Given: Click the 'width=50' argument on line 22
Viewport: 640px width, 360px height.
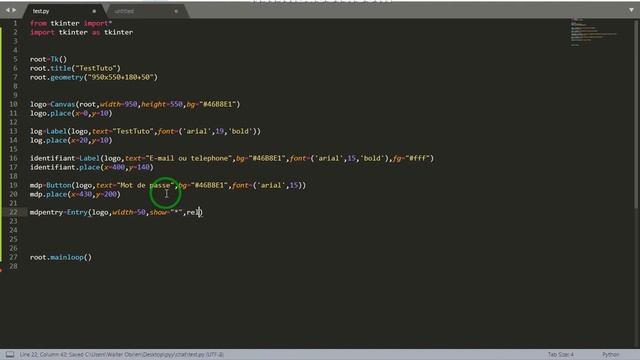Looking at the screenshot, I should [x=129, y=212].
